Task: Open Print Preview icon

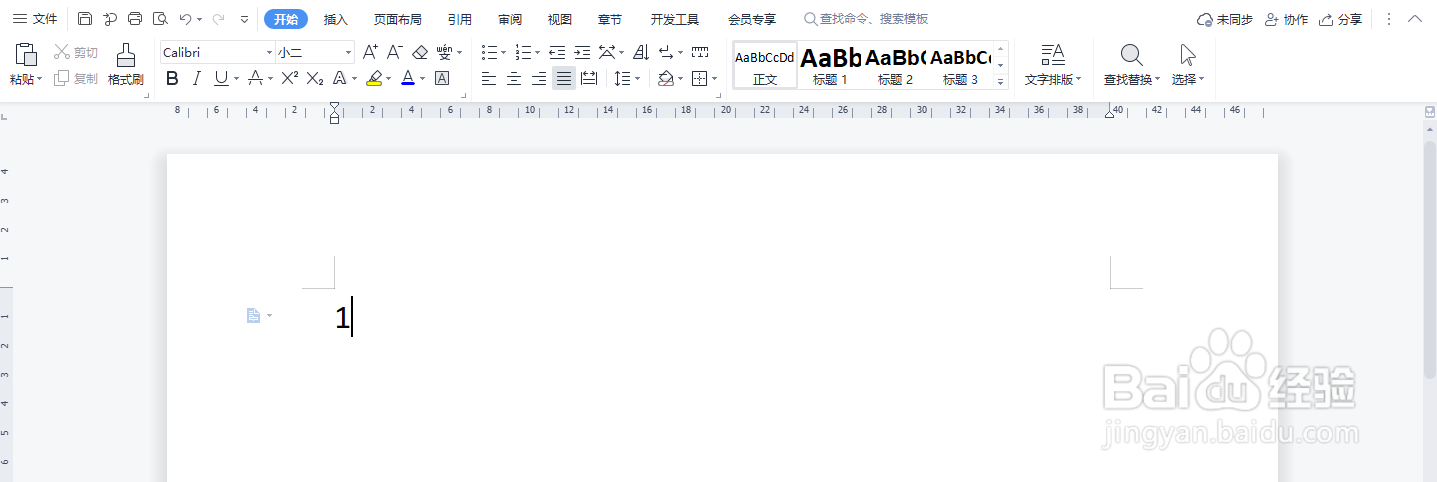Action: click(160, 19)
